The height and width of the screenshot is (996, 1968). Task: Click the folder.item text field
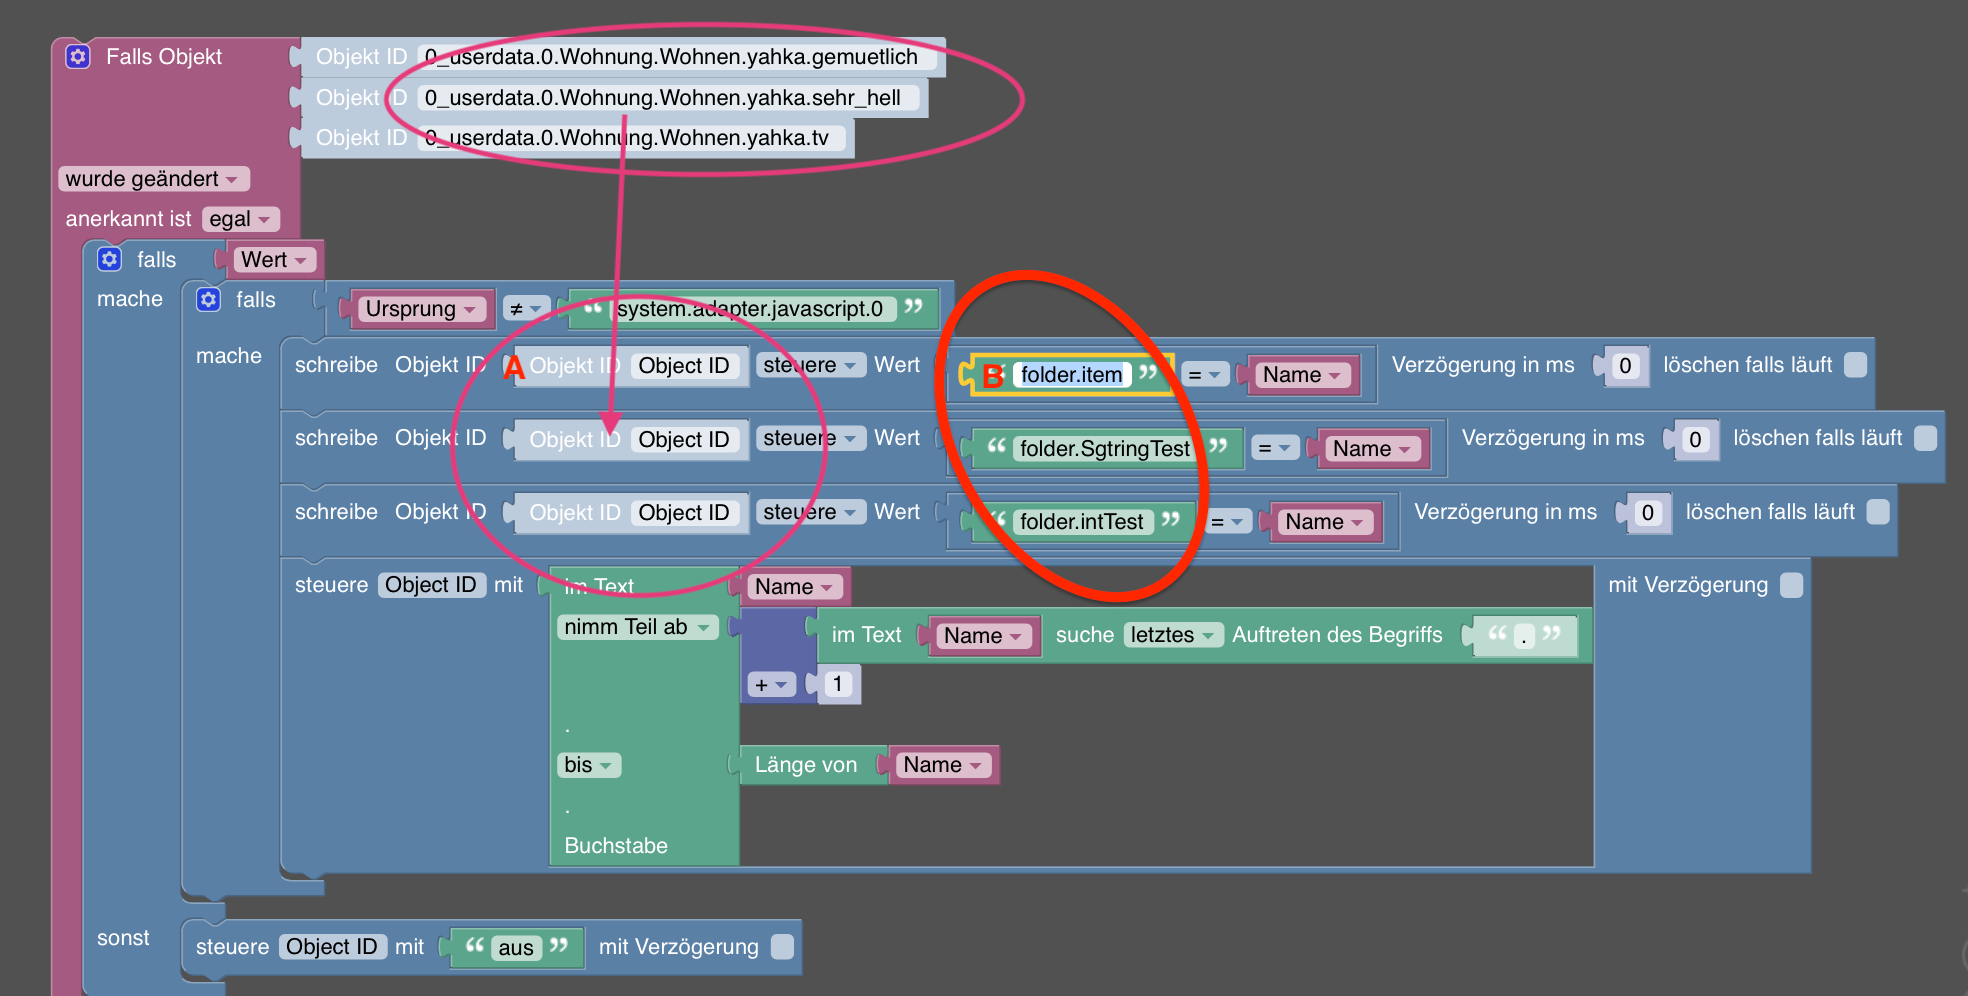1071,375
